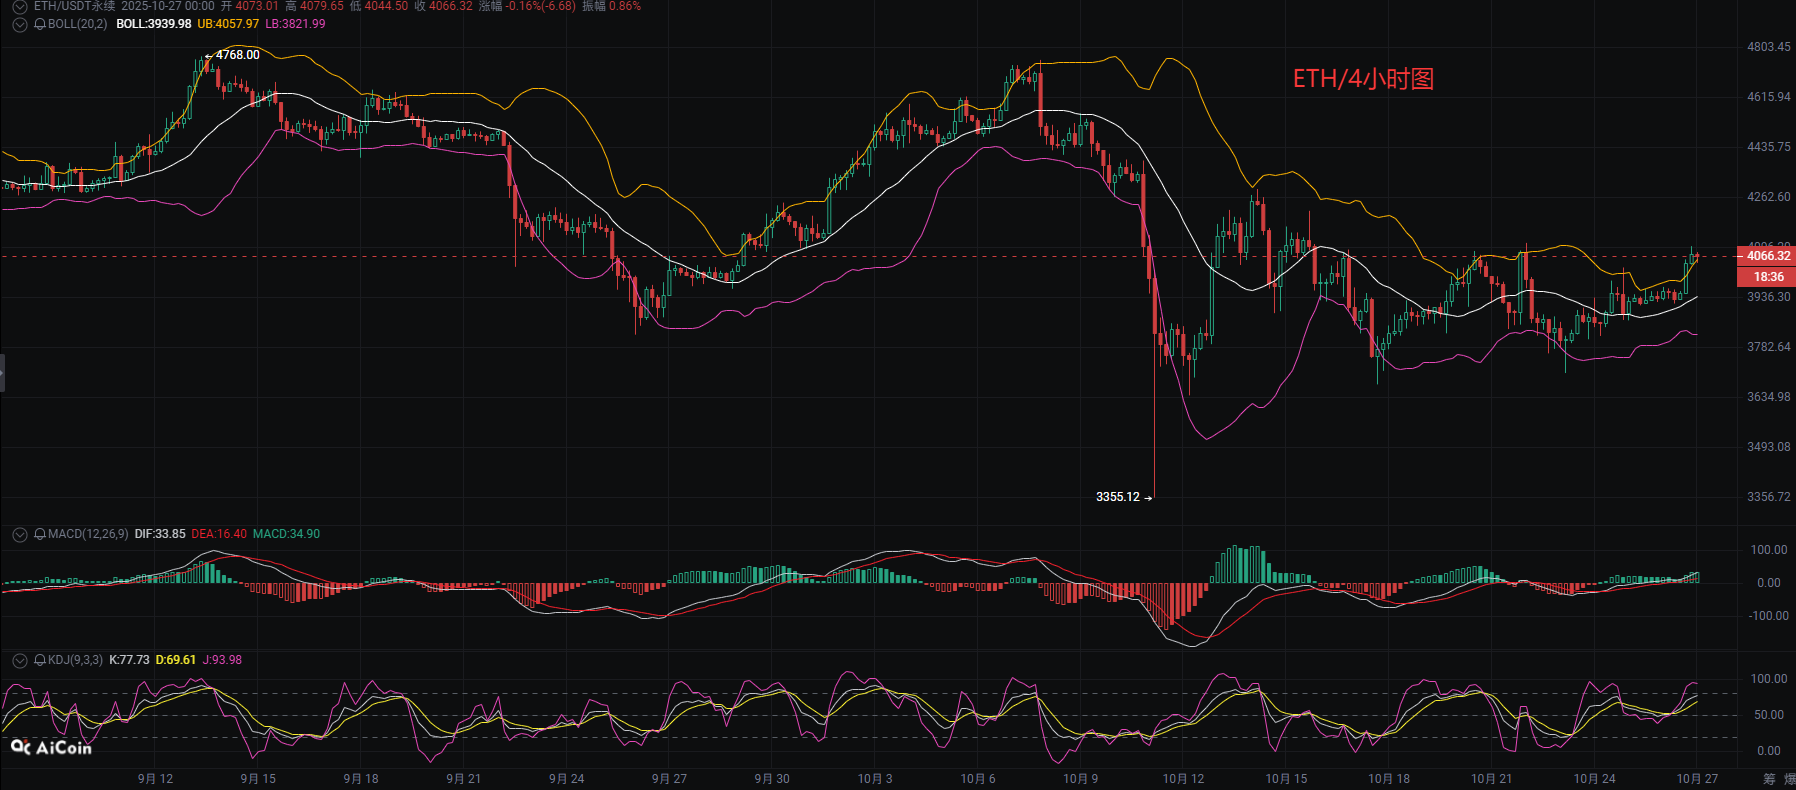Click the BOLL alert bell icon
1796x790 pixels.
coord(40,24)
